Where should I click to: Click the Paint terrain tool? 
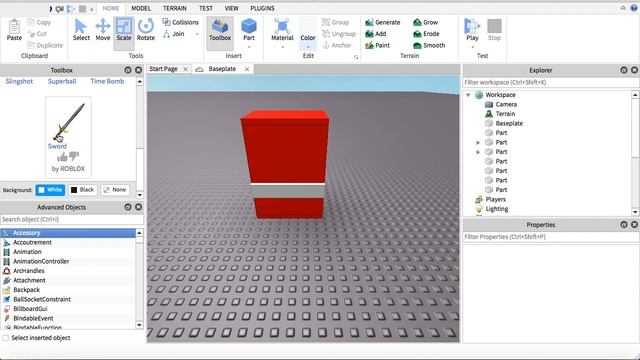pos(378,45)
